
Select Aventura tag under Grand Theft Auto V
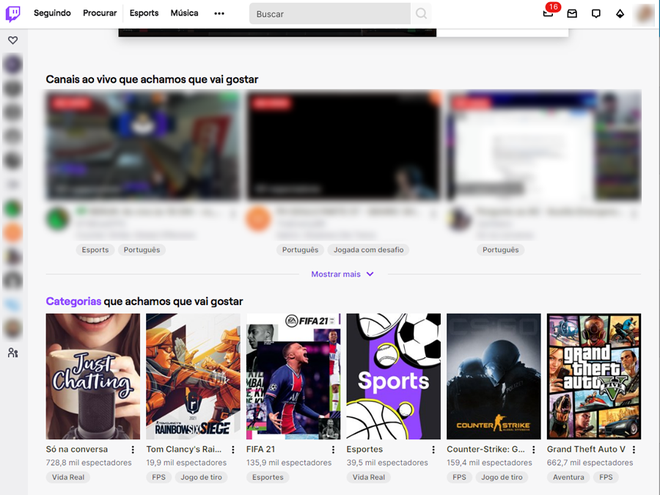pos(568,477)
